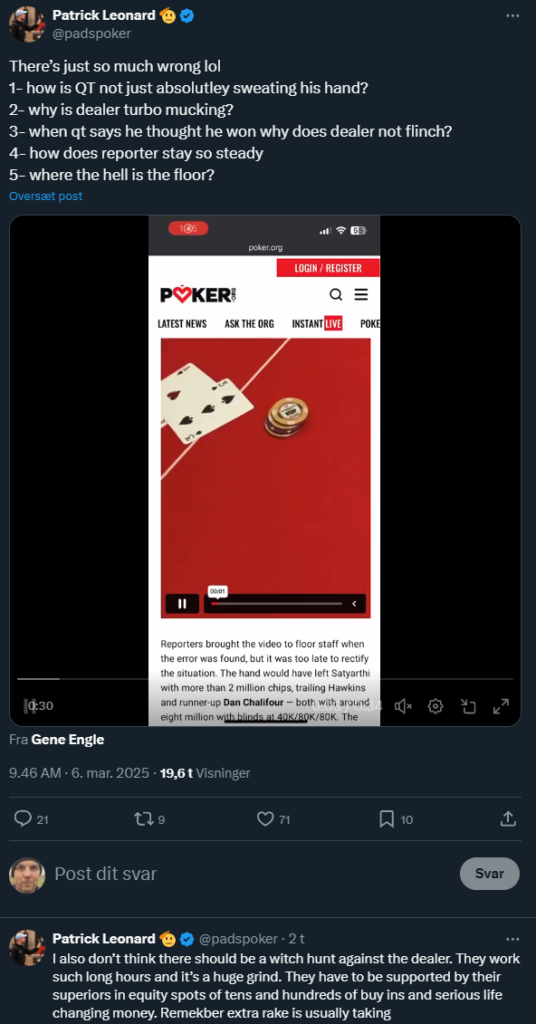The height and width of the screenshot is (1024, 536).
Task: Open Patrick Leonard's avatar on the reply
Action: 27,948
